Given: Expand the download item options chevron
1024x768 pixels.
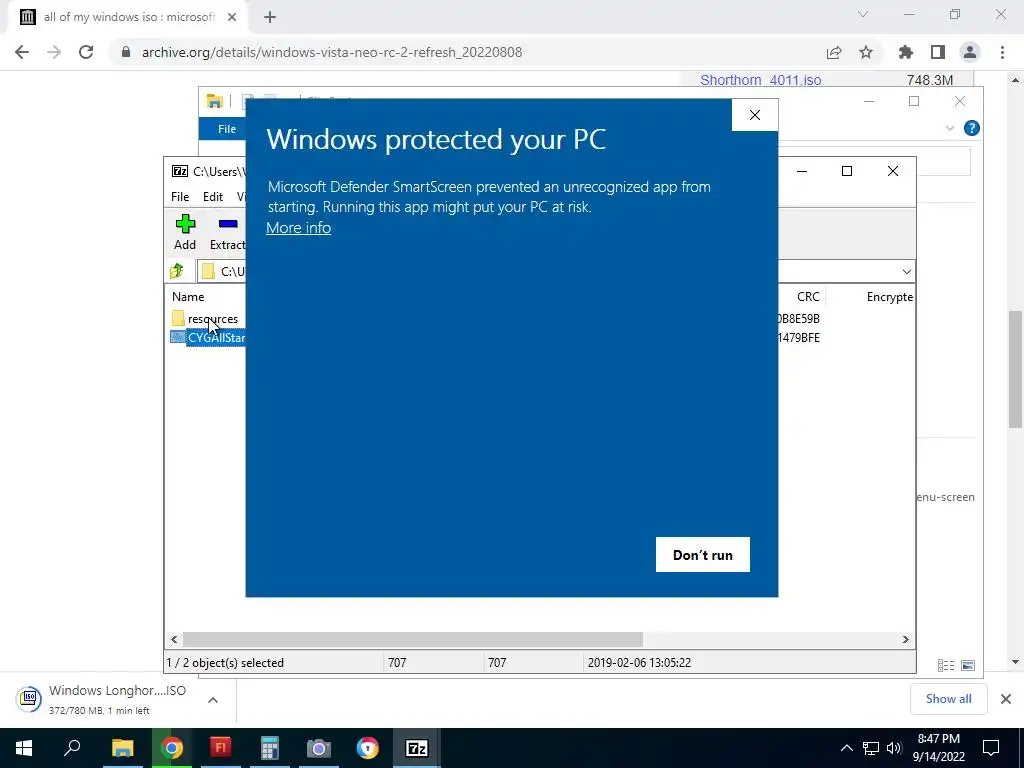Looking at the screenshot, I should [213, 699].
